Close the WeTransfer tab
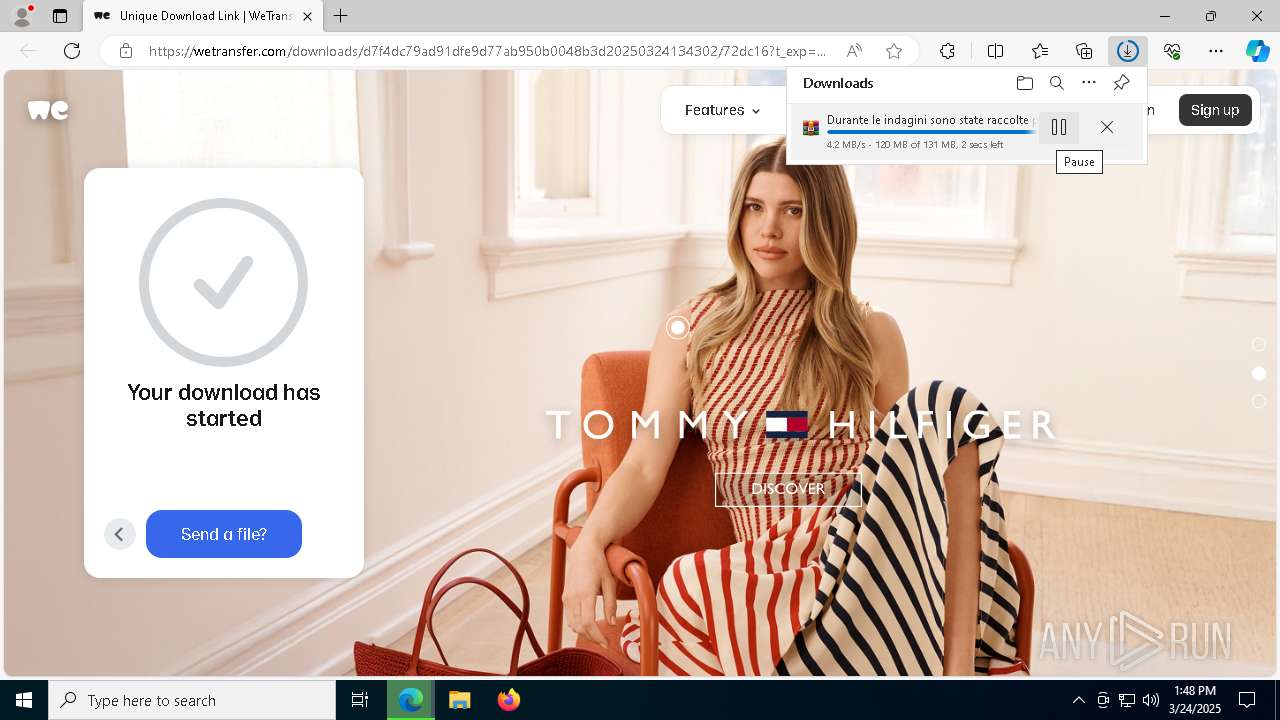 [308, 16]
